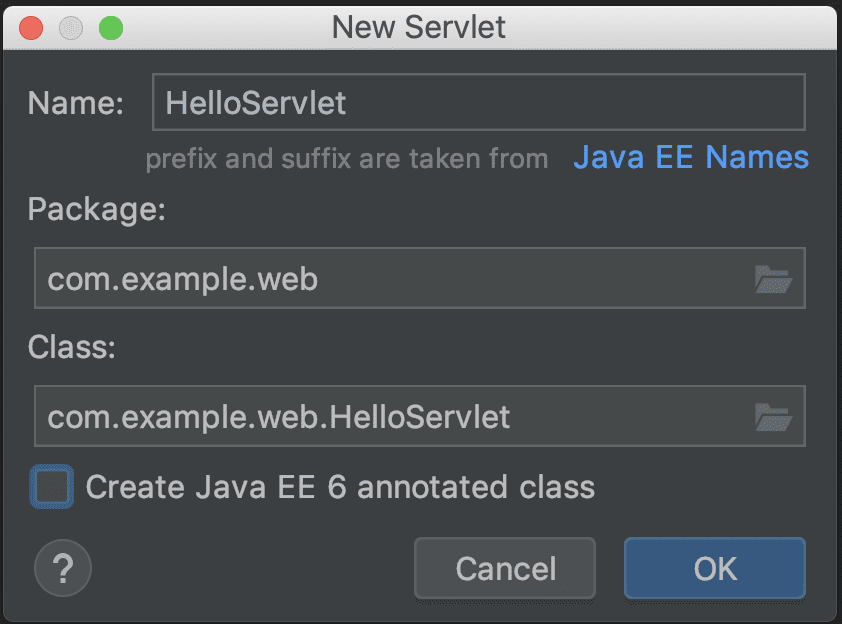Open class chooser via folder icon
Image resolution: width=842 pixels, height=624 pixels.
[773, 417]
